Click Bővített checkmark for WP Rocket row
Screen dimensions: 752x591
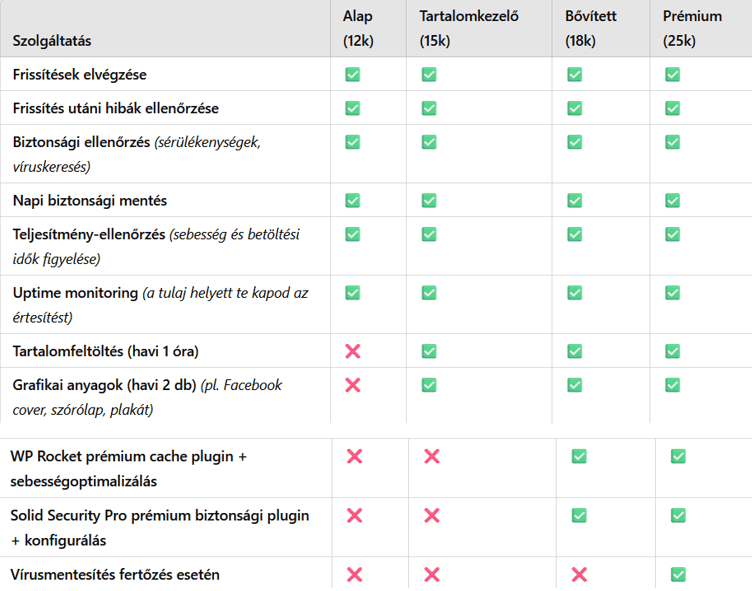click(x=579, y=456)
